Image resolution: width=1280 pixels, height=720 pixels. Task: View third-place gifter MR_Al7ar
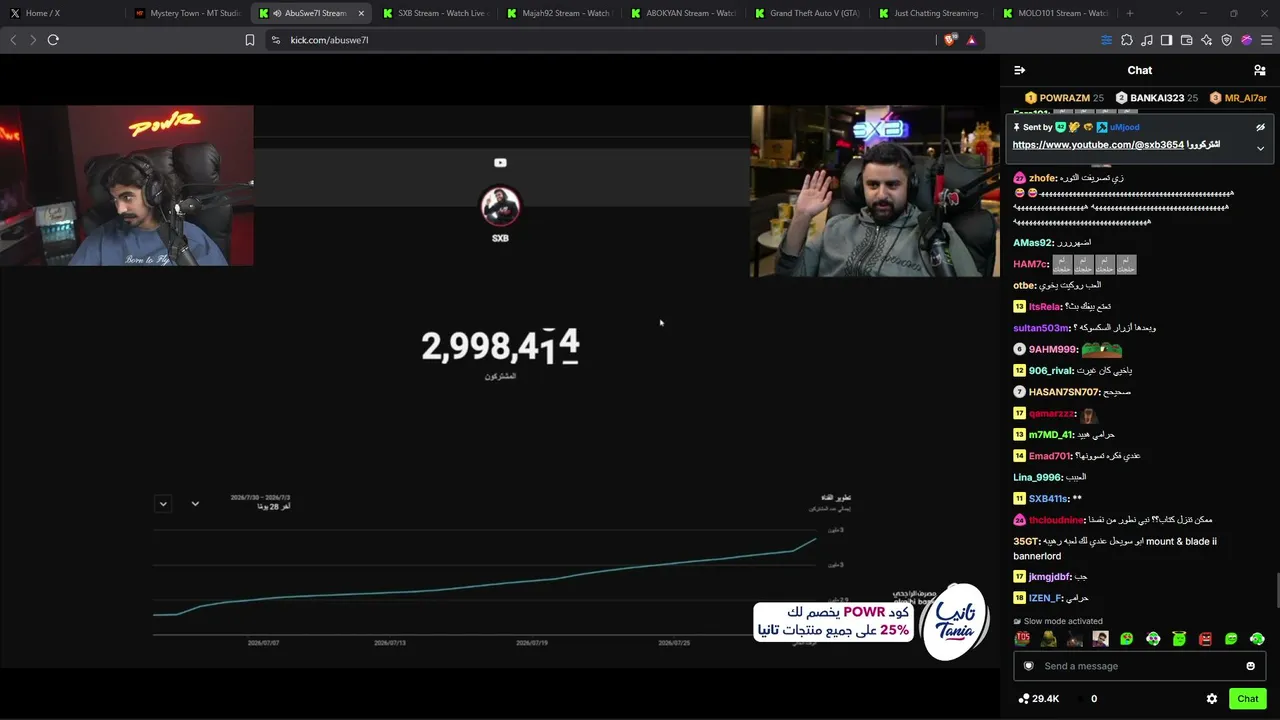click(1238, 98)
